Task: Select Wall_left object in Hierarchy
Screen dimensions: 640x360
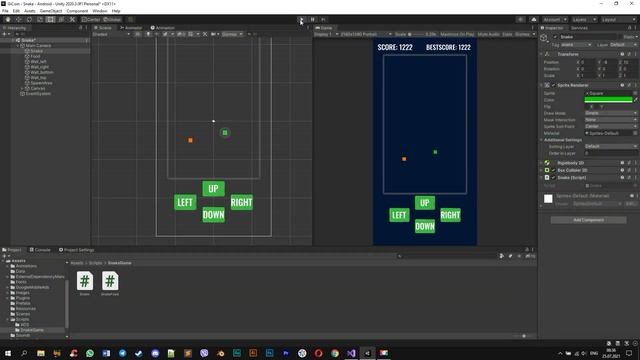Action: (x=38, y=62)
